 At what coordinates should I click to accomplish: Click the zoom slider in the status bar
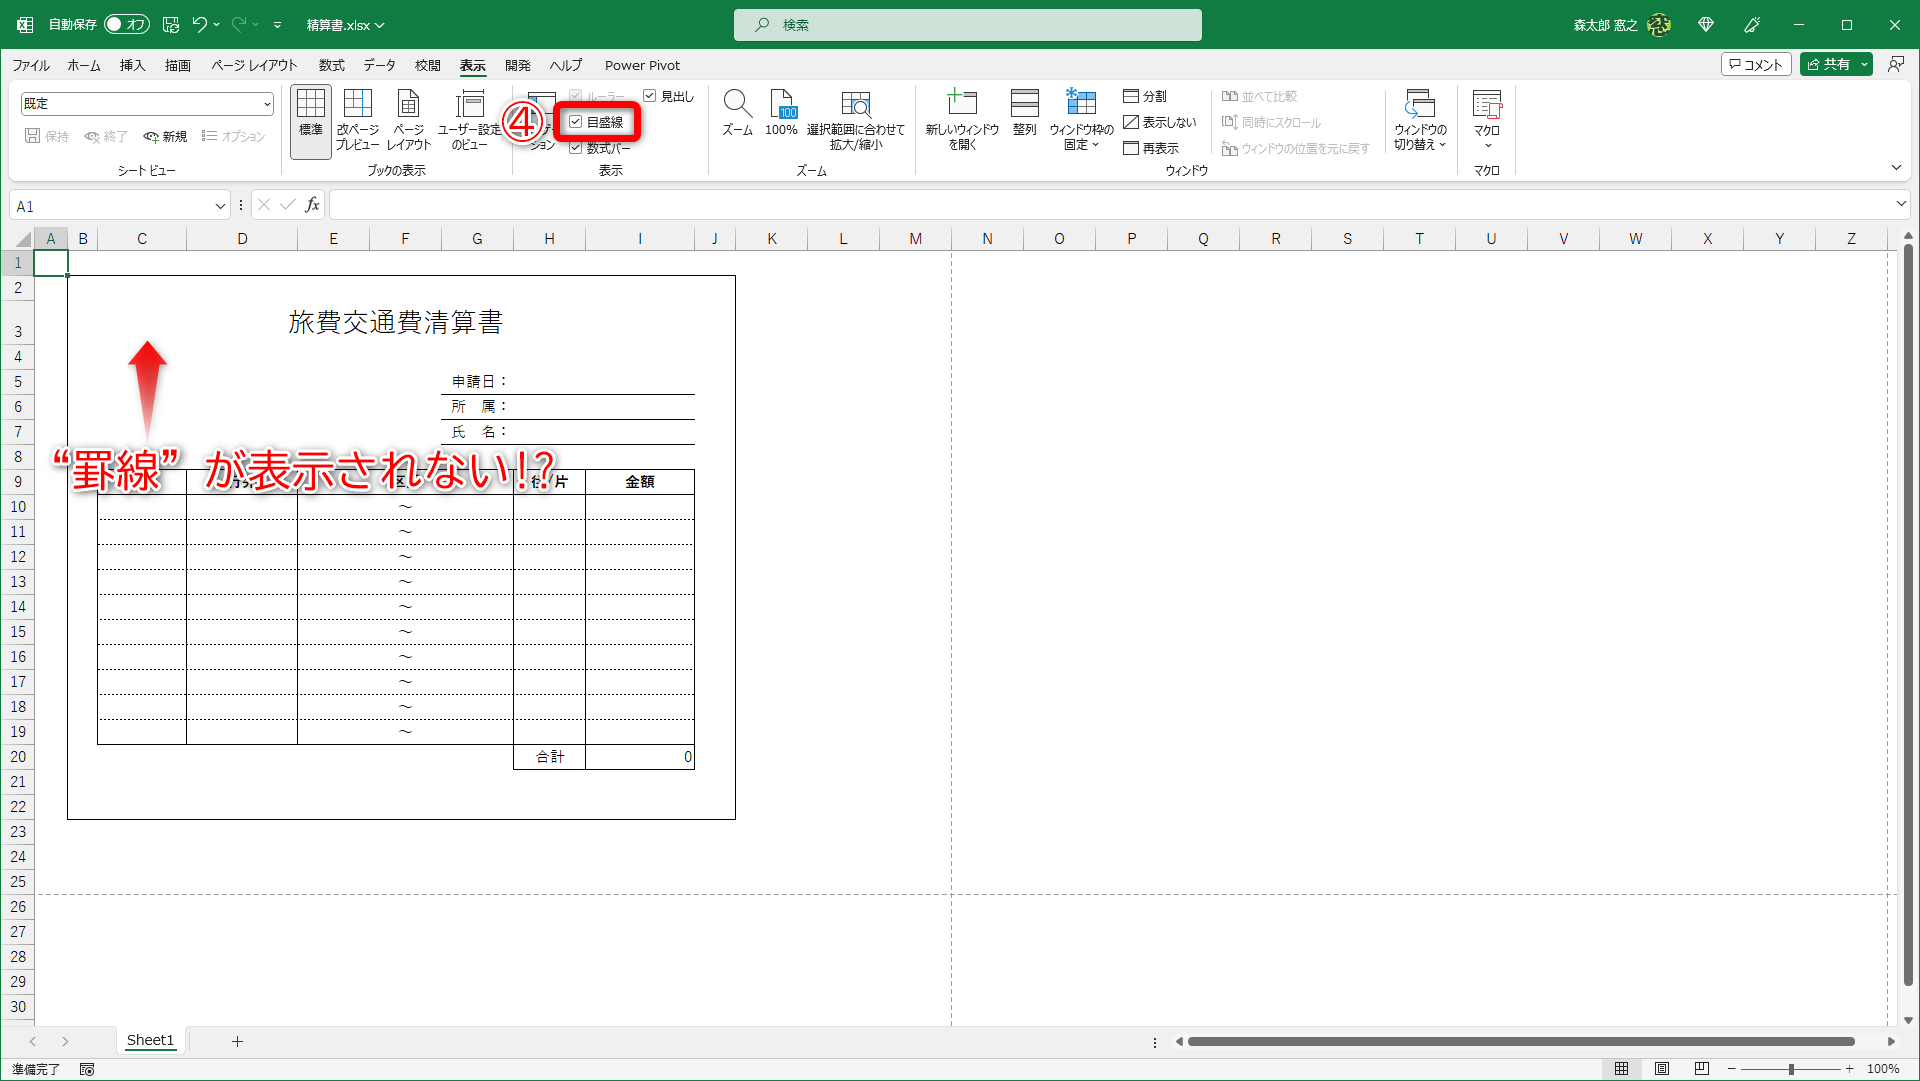[x=1790, y=1069]
